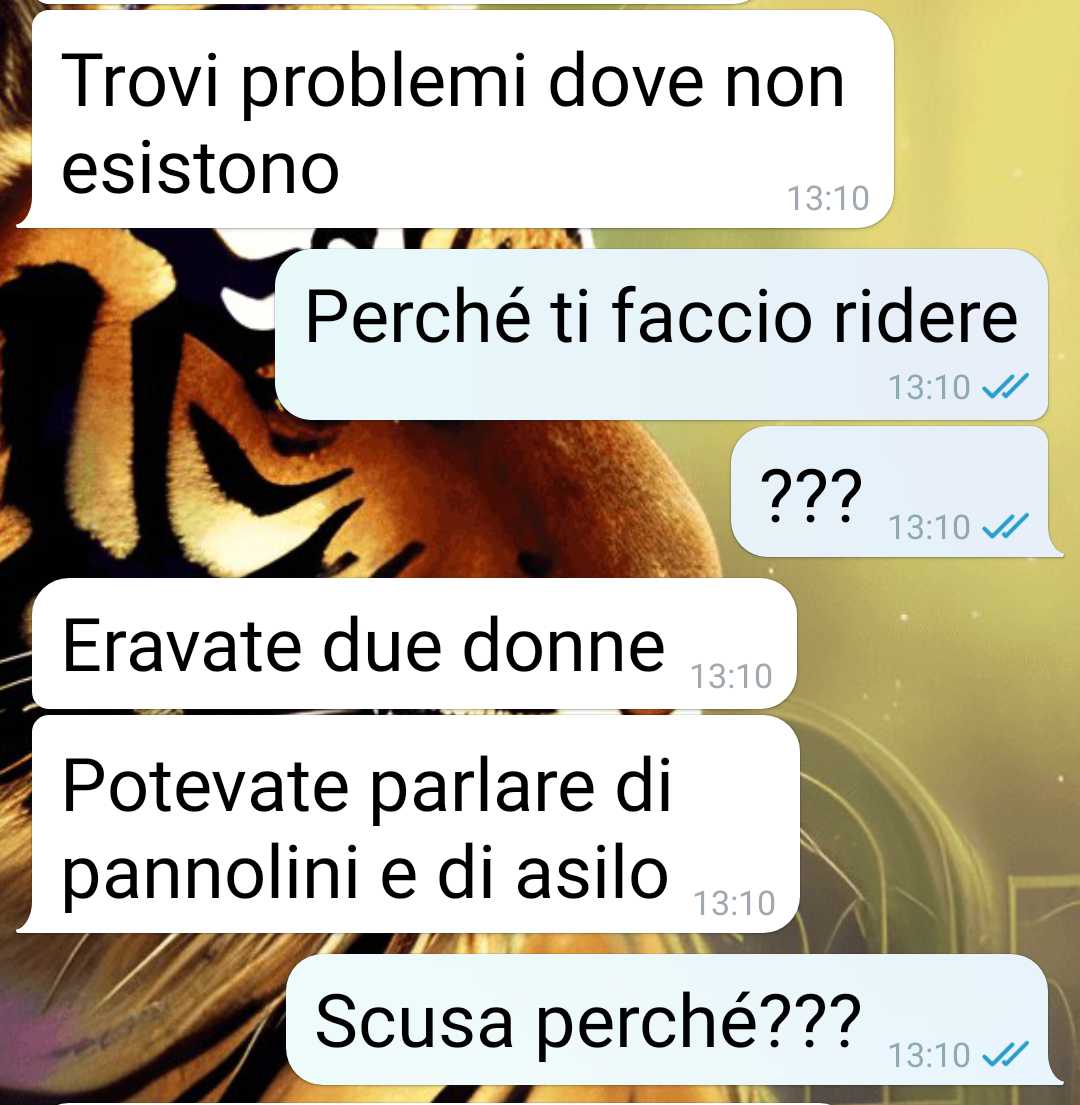Select the 'Perché ti faccio ridere' bubble
Viewport: 1080px width, 1105px height.
[x=661, y=335]
